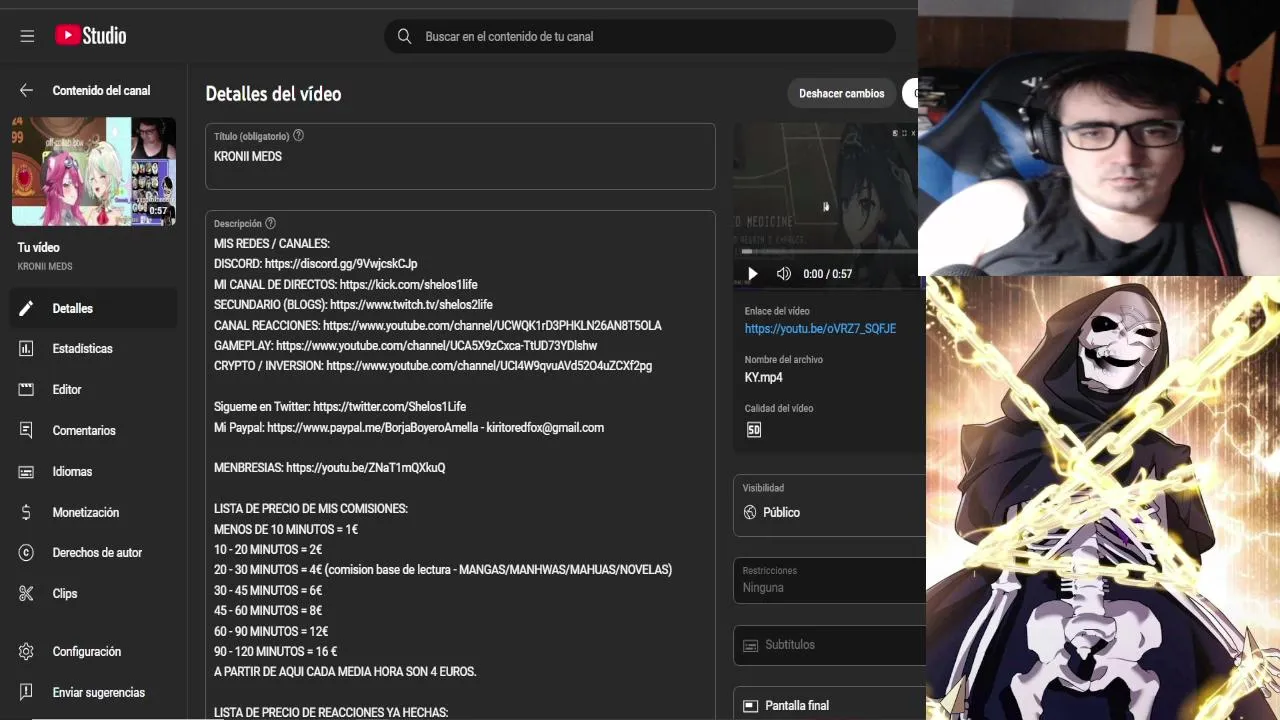Open the Detalles section
This screenshot has height=720, width=1280.
click(x=94, y=308)
